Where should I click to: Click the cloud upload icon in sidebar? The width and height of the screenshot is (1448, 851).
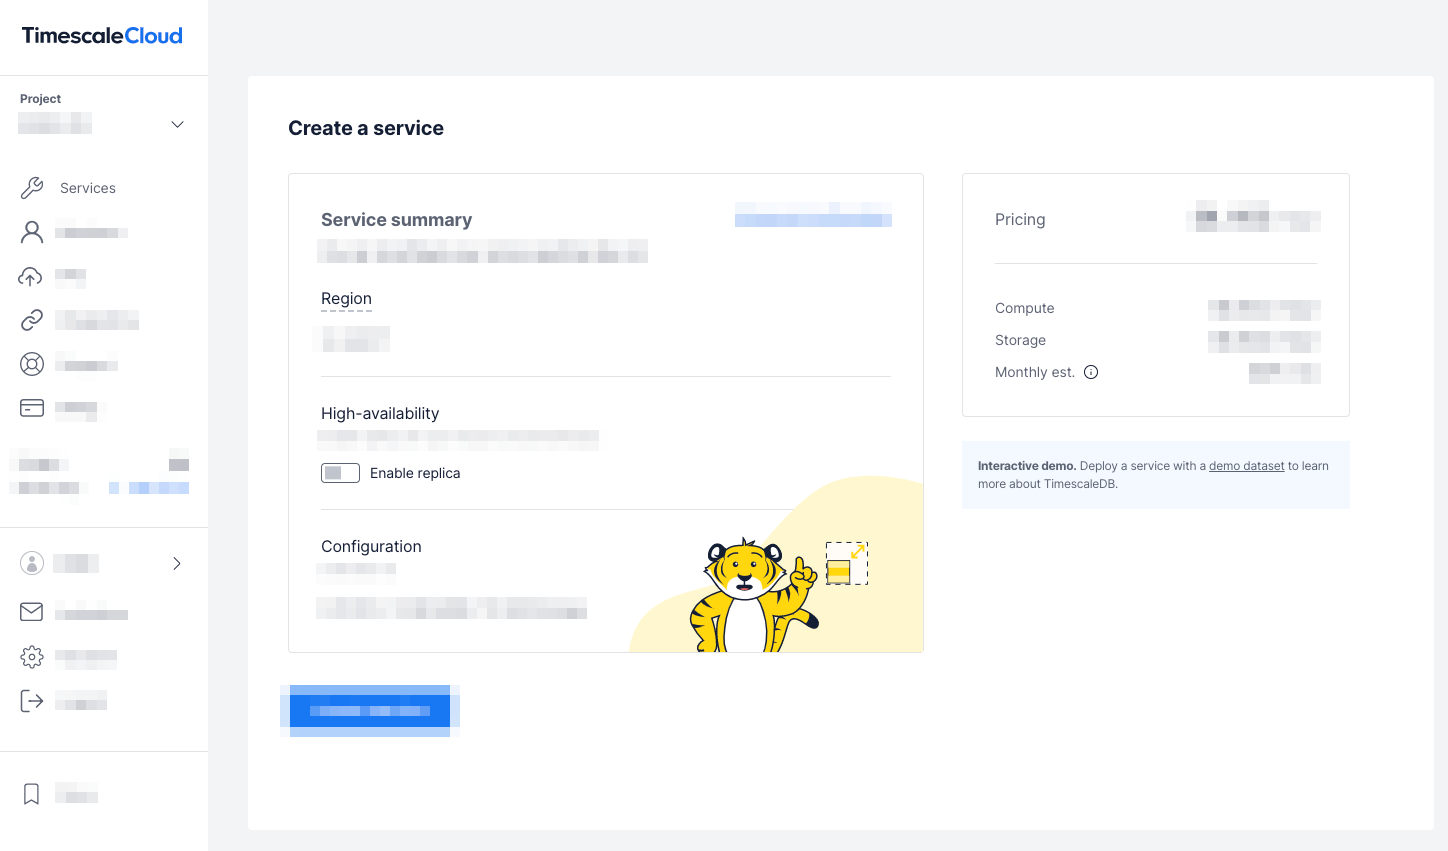click(x=31, y=276)
